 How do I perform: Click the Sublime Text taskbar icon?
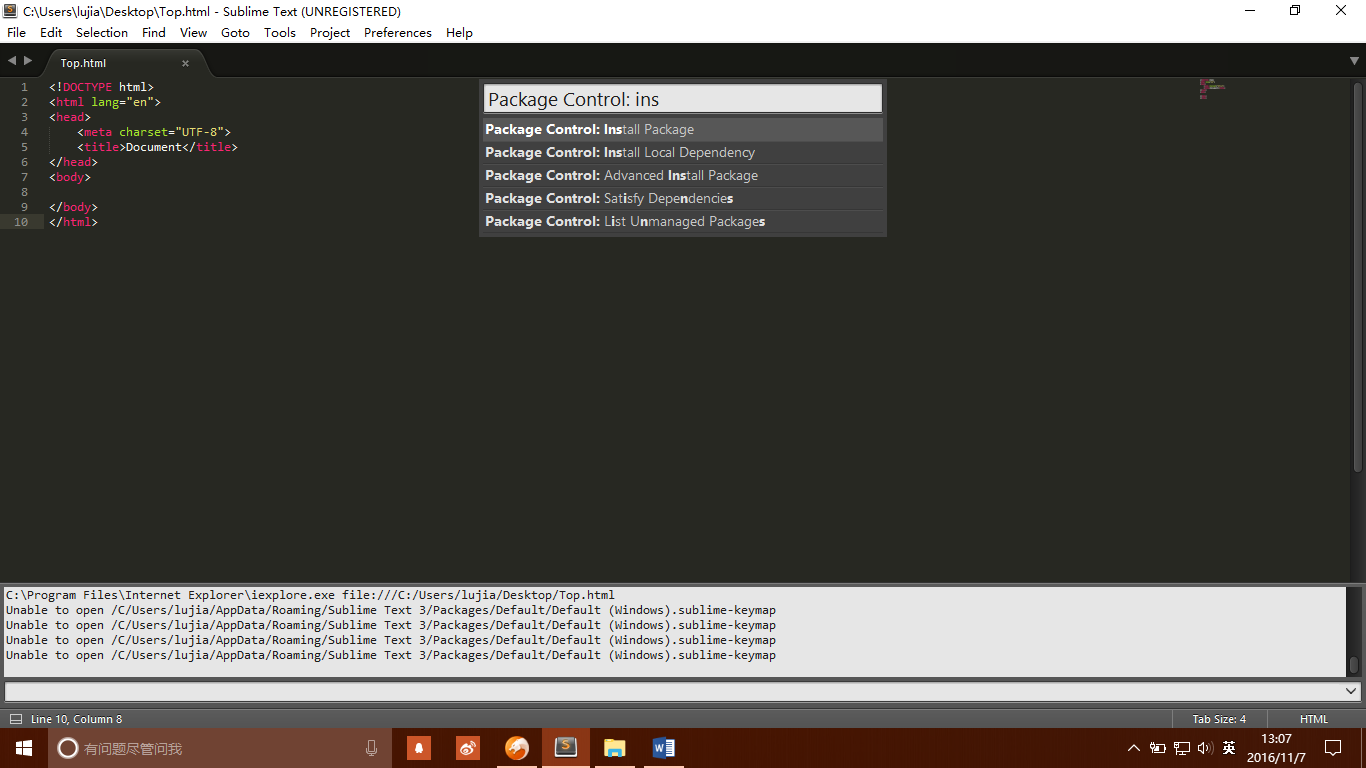566,748
